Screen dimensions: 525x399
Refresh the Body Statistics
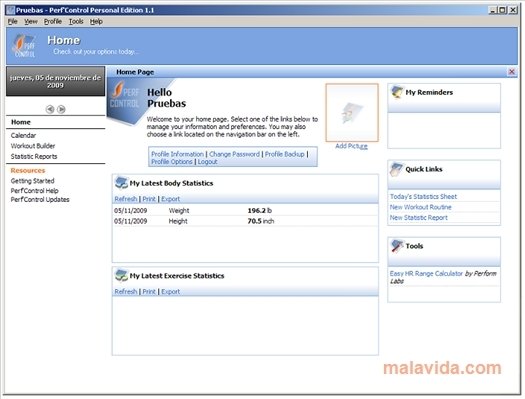[x=126, y=199]
